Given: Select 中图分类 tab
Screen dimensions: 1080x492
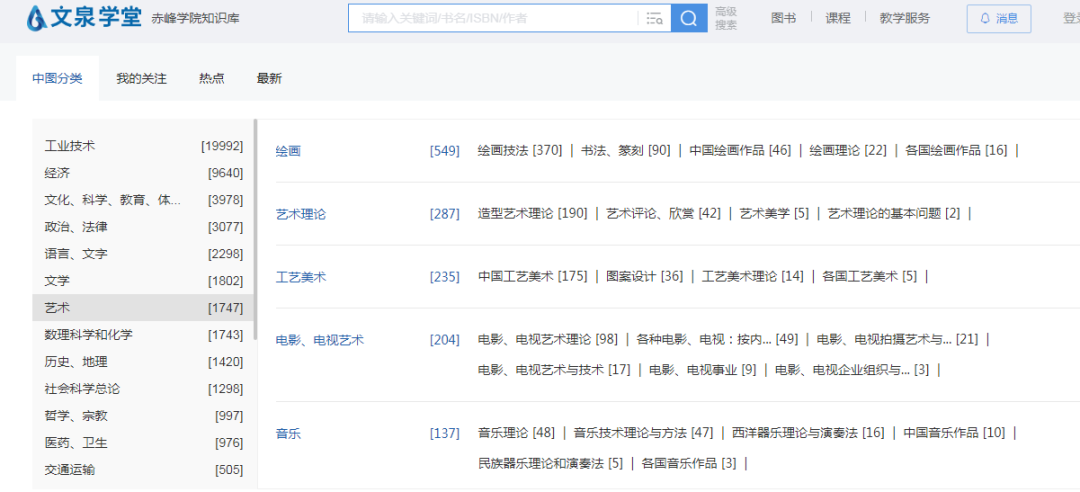Looking at the screenshot, I should [x=57, y=78].
